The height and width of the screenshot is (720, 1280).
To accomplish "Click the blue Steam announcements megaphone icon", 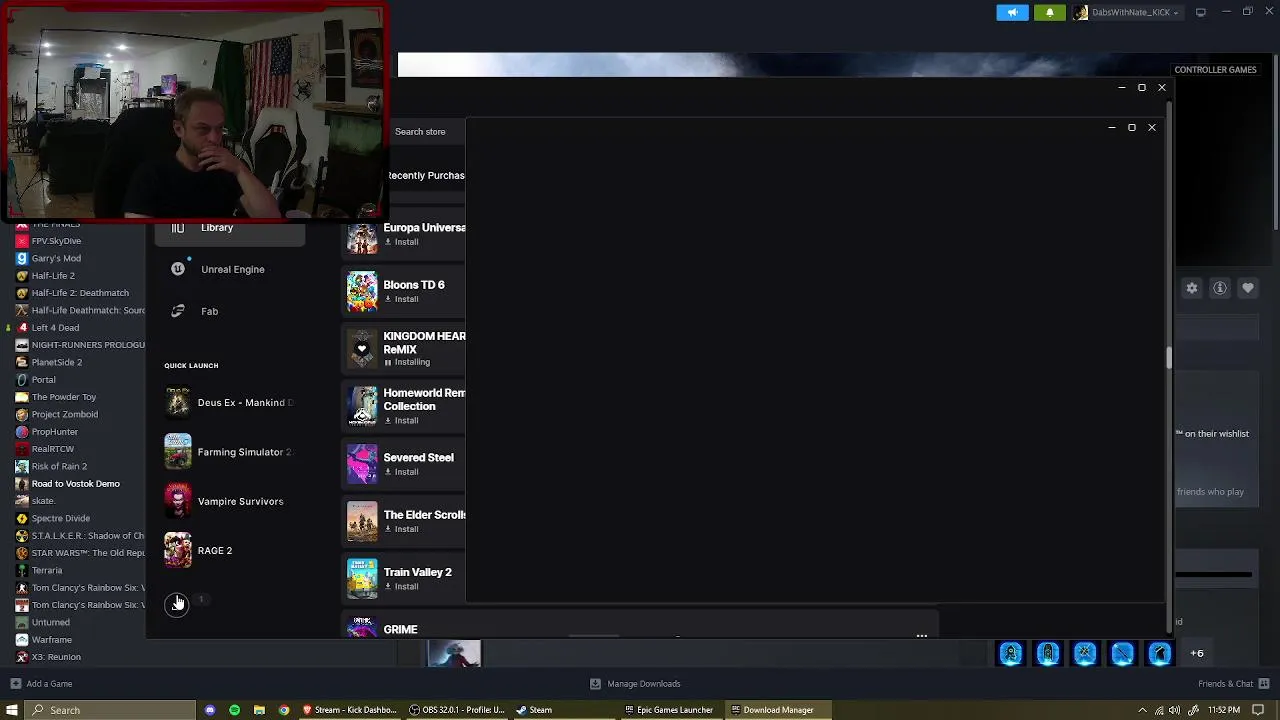I will coord(1012,12).
